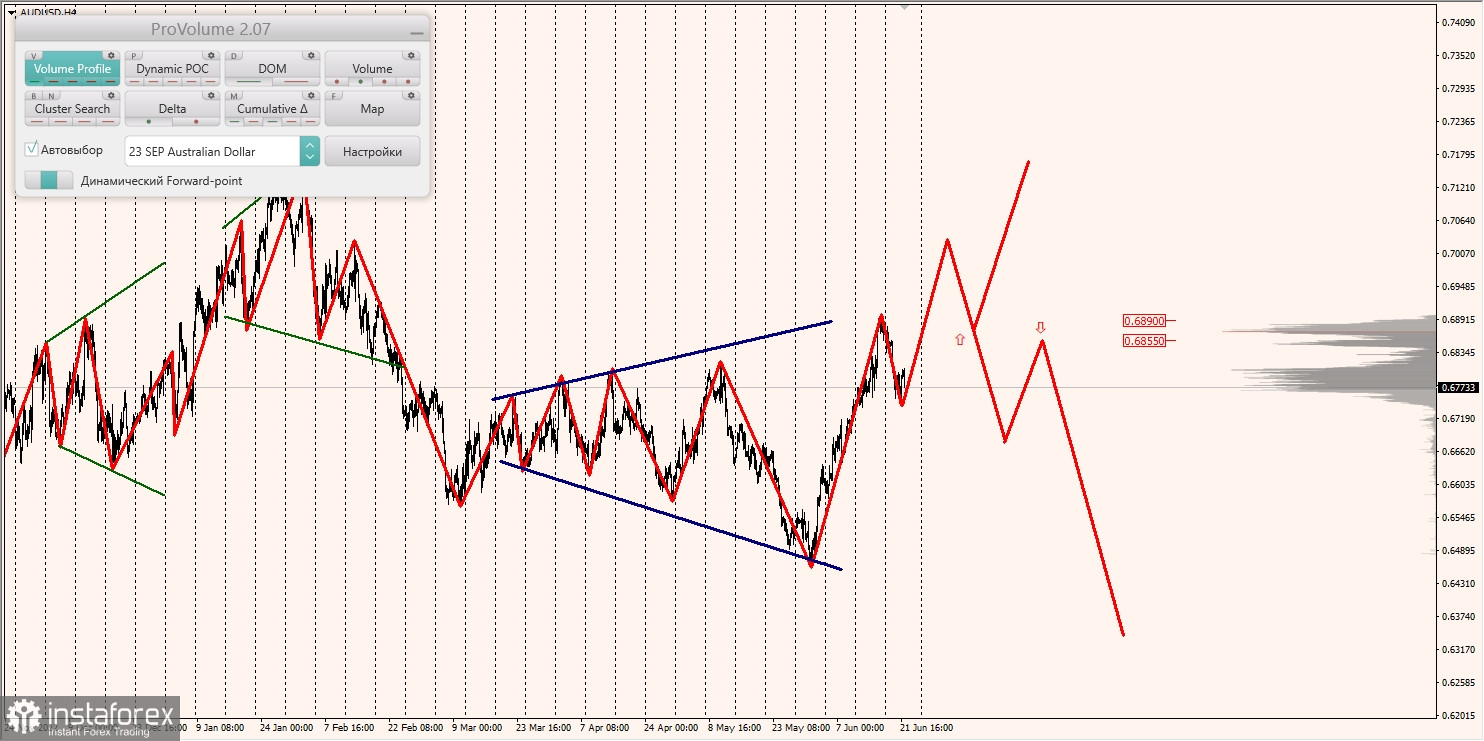The image size is (1484, 741).
Task: Toggle the Delta indicator
Action: pyautogui.click(x=172, y=108)
